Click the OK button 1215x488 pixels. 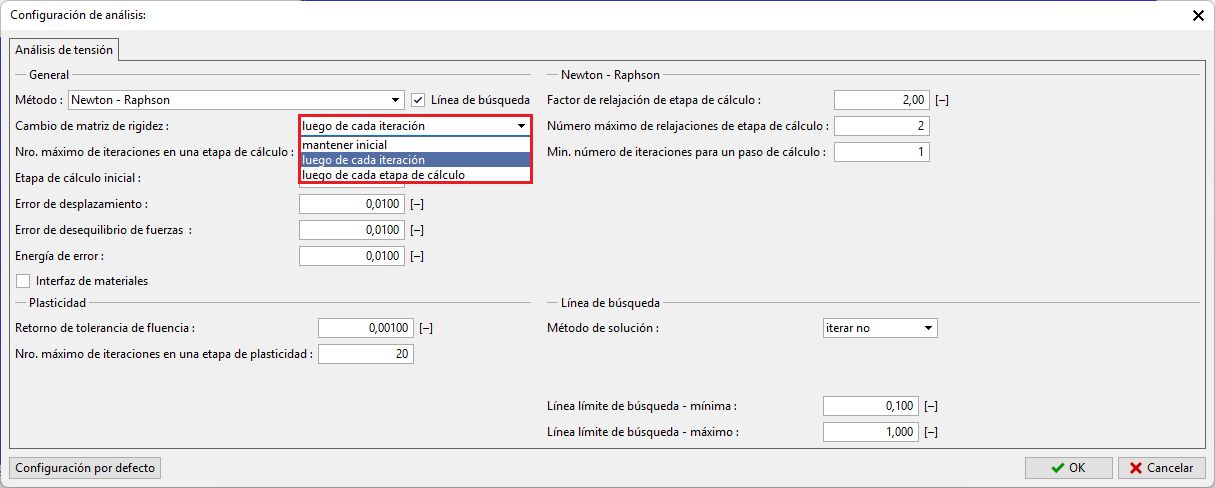click(1068, 468)
